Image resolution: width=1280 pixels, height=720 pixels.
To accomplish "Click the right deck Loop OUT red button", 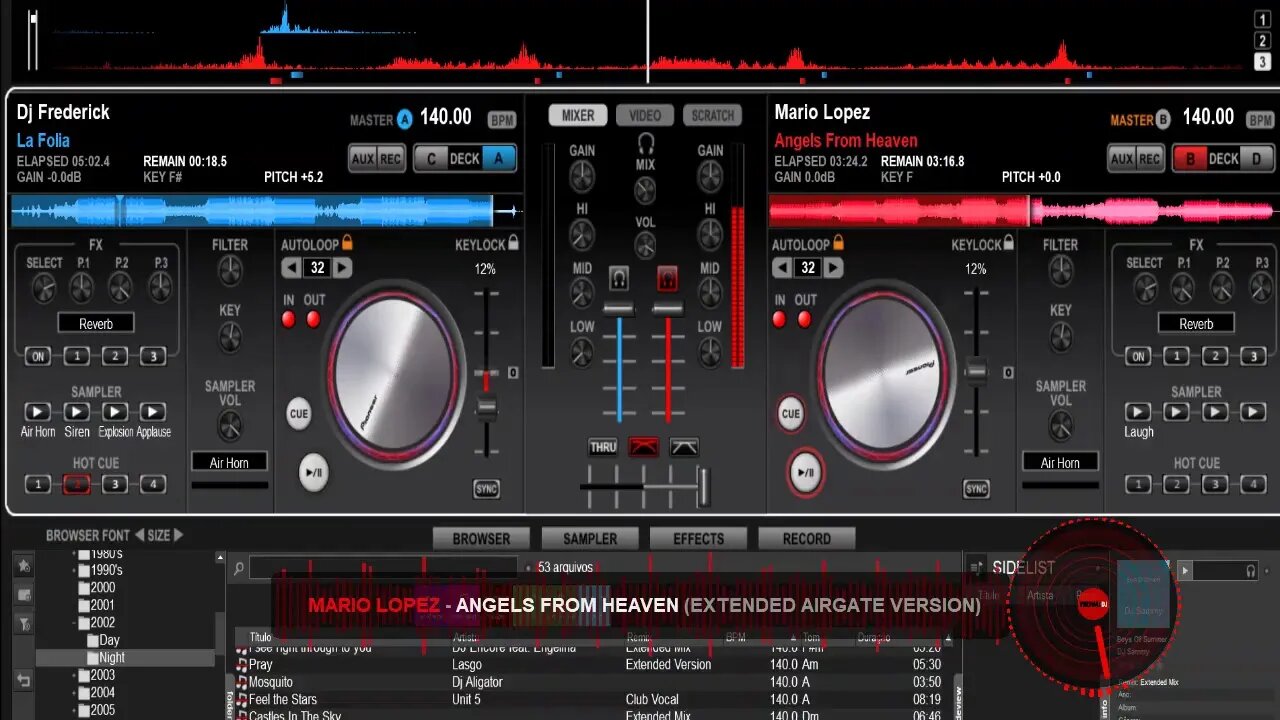I will click(804, 319).
